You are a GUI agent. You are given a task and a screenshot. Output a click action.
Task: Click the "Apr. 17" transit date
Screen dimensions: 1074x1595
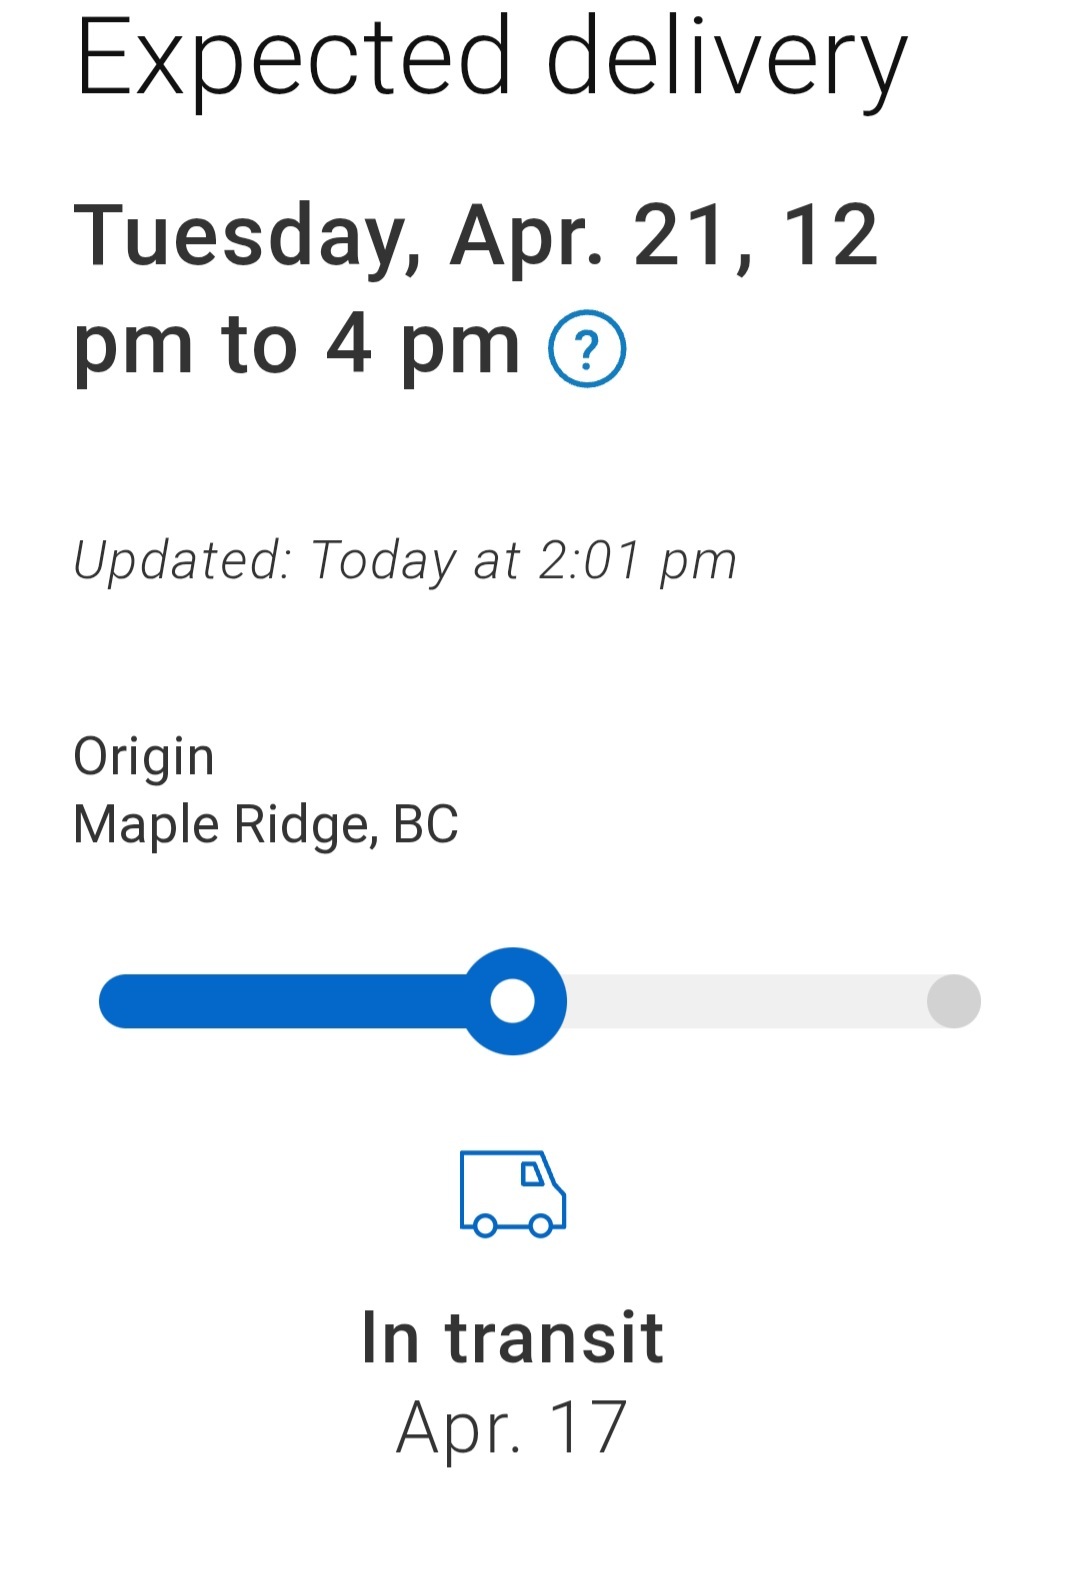click(512, 1427)
